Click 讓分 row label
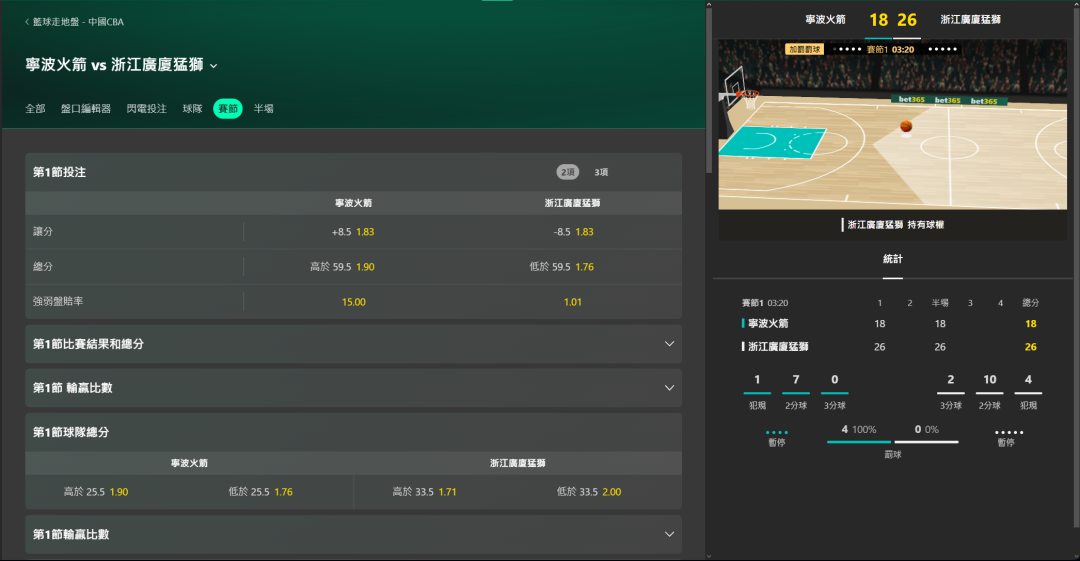This screenshot has width=1080, height=561. coord(43,232)
